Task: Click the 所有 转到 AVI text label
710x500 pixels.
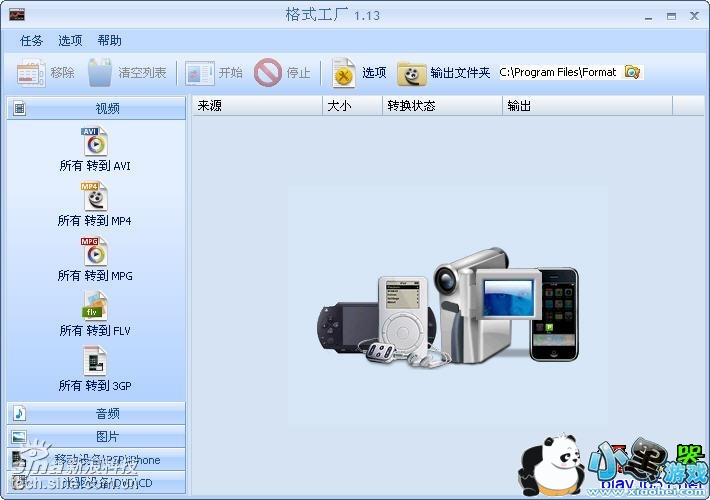Action: 95,166
